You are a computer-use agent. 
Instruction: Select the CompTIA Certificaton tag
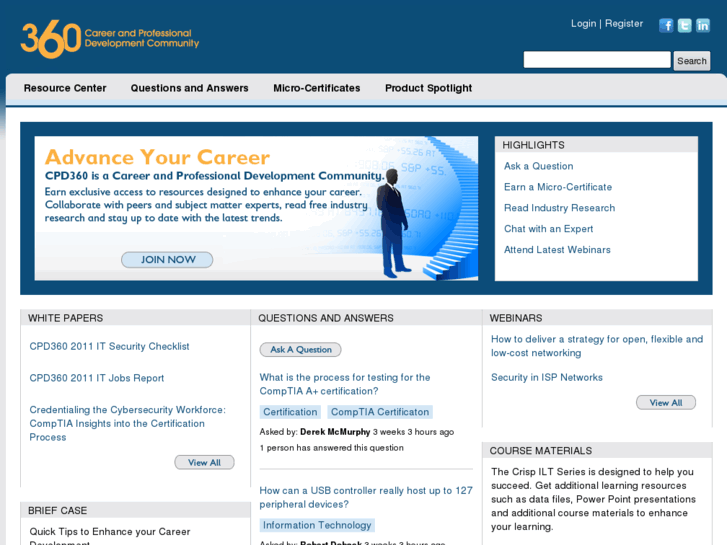pyautogui.click(x=380, y=412)
